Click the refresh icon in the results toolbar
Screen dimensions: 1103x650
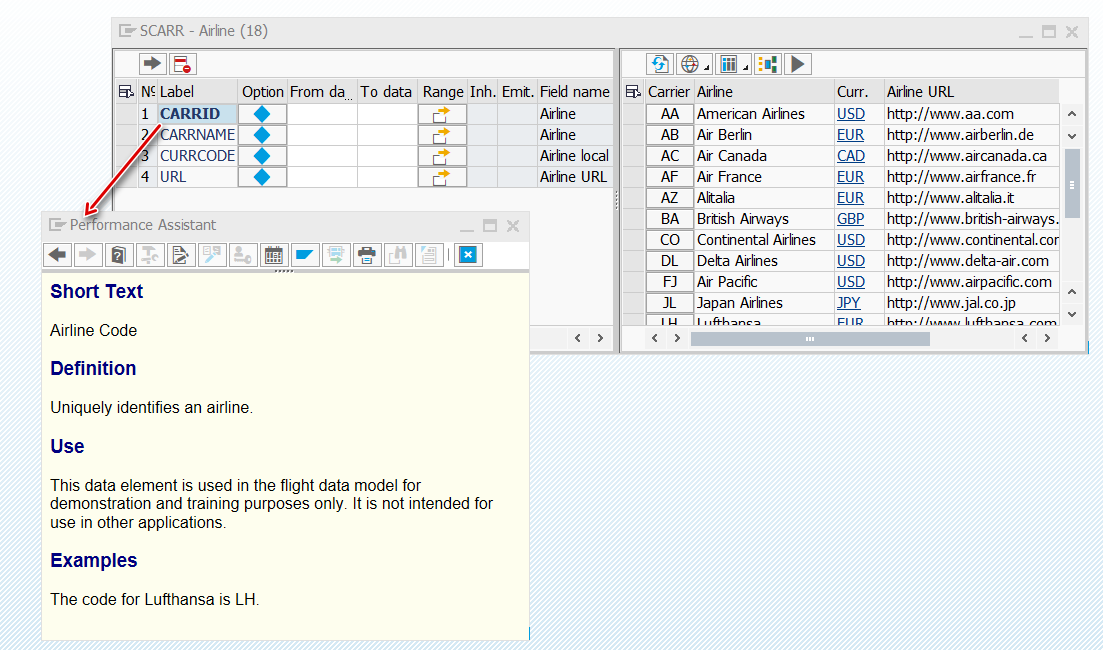coord(660,64)
